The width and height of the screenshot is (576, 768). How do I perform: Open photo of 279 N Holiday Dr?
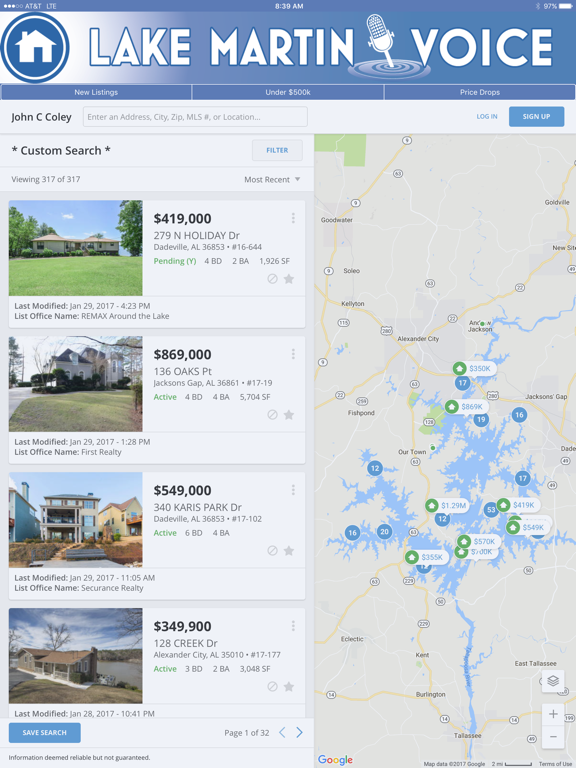[x=75, y=248]
